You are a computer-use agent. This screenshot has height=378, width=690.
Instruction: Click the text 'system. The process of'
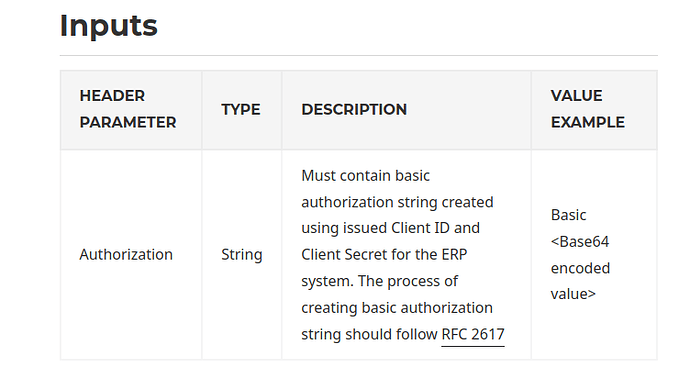coord(379,281)
